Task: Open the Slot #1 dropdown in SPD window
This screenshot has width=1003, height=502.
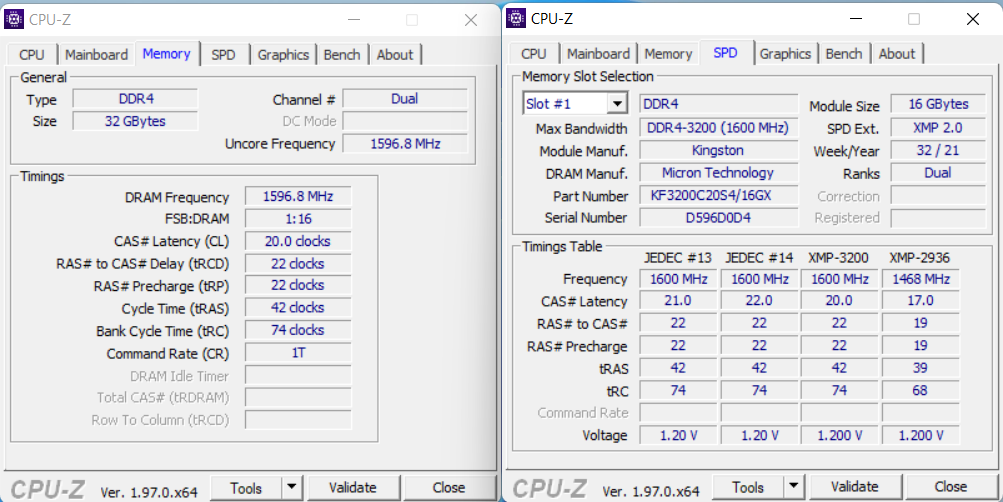Action: pos(617,104)
